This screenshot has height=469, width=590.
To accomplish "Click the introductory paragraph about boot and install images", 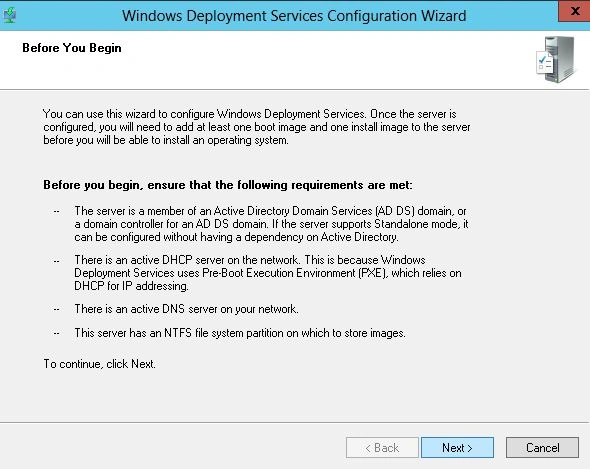I will 257,127.
